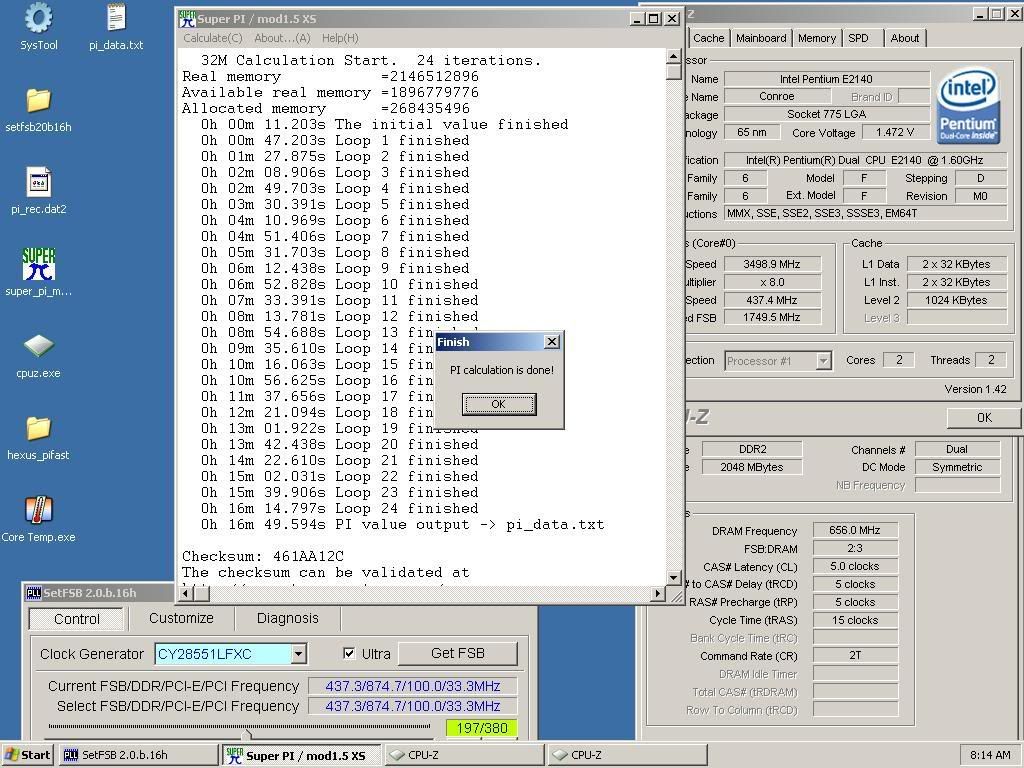Confirm the Finish dialog with OK
This screenshot has width=1024, height=768.
tap(499, 404)
